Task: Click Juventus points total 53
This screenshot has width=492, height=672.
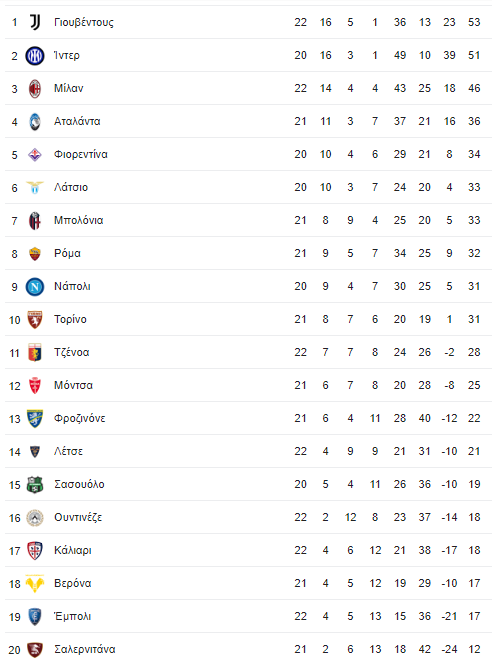Action: coord(474,22)
